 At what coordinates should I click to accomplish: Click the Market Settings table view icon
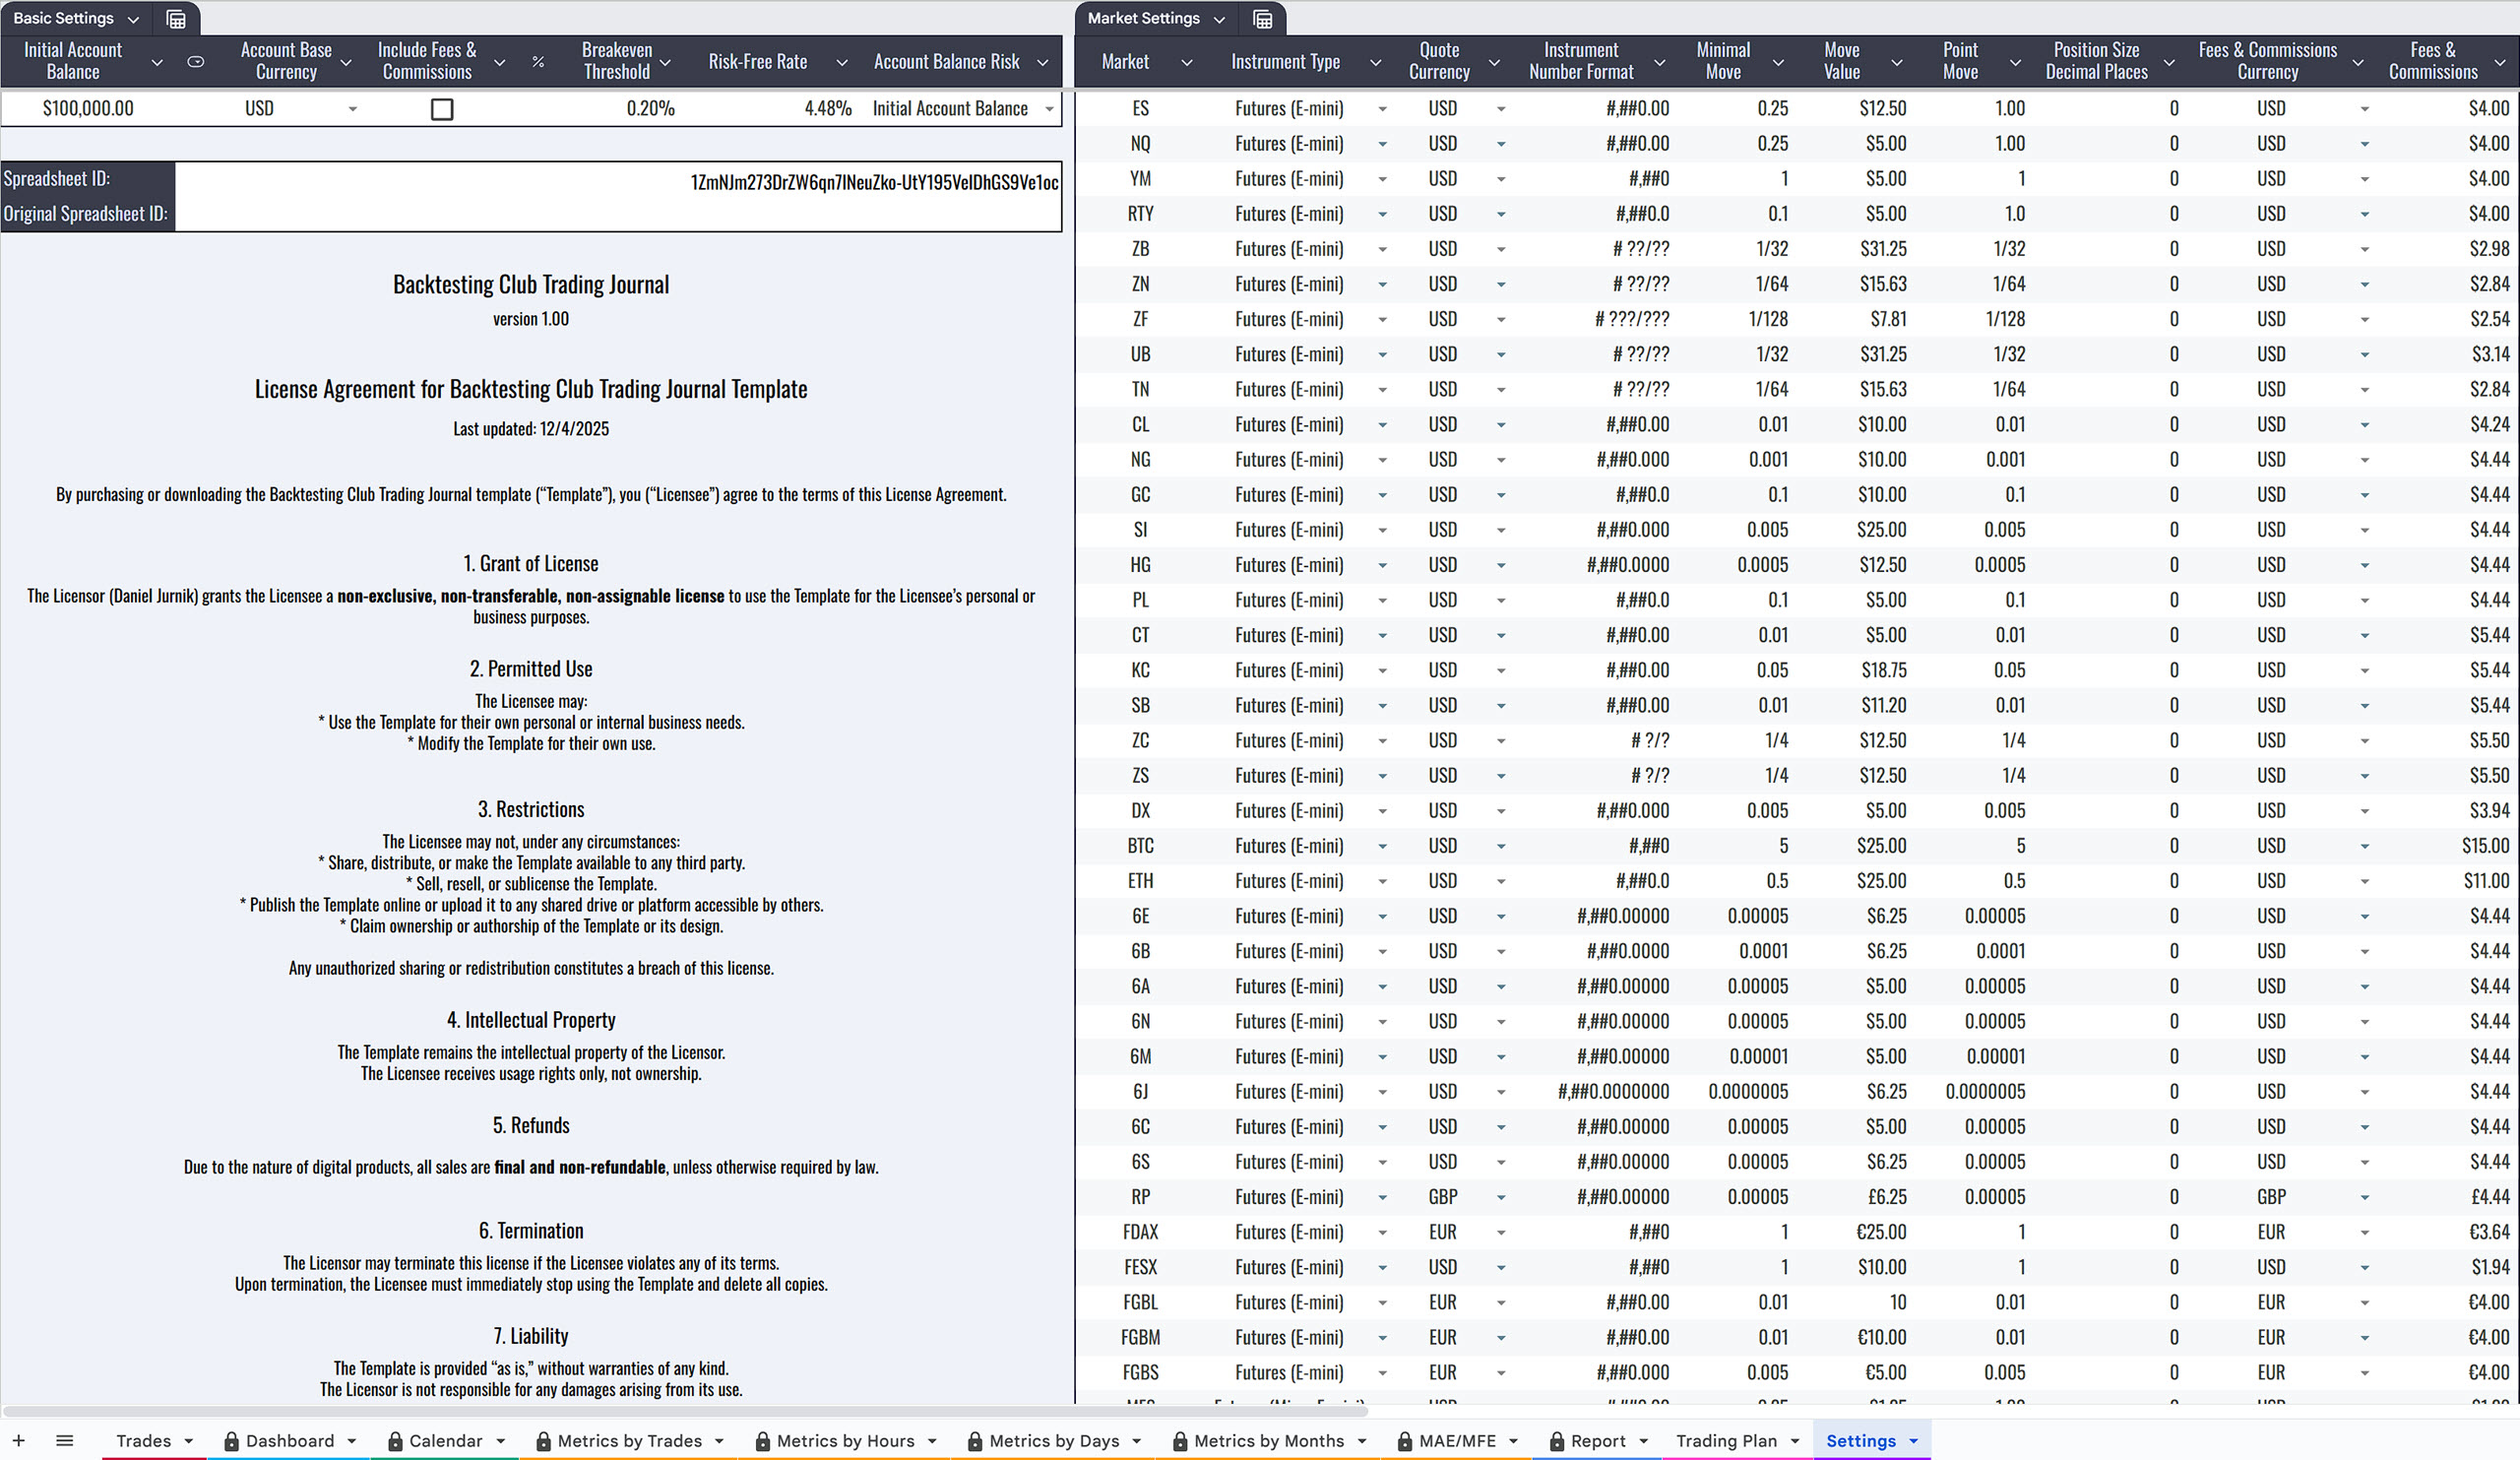[1262, 19]
